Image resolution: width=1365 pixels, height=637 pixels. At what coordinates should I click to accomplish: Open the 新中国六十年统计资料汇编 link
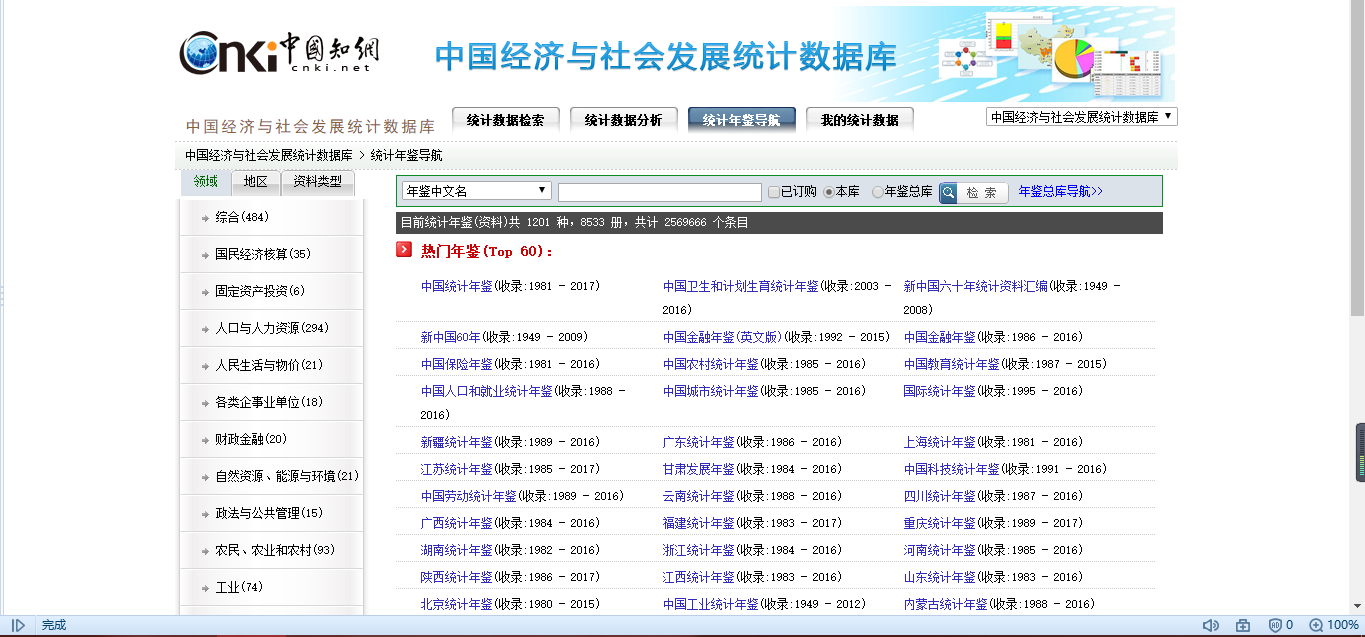pos(976,286)
